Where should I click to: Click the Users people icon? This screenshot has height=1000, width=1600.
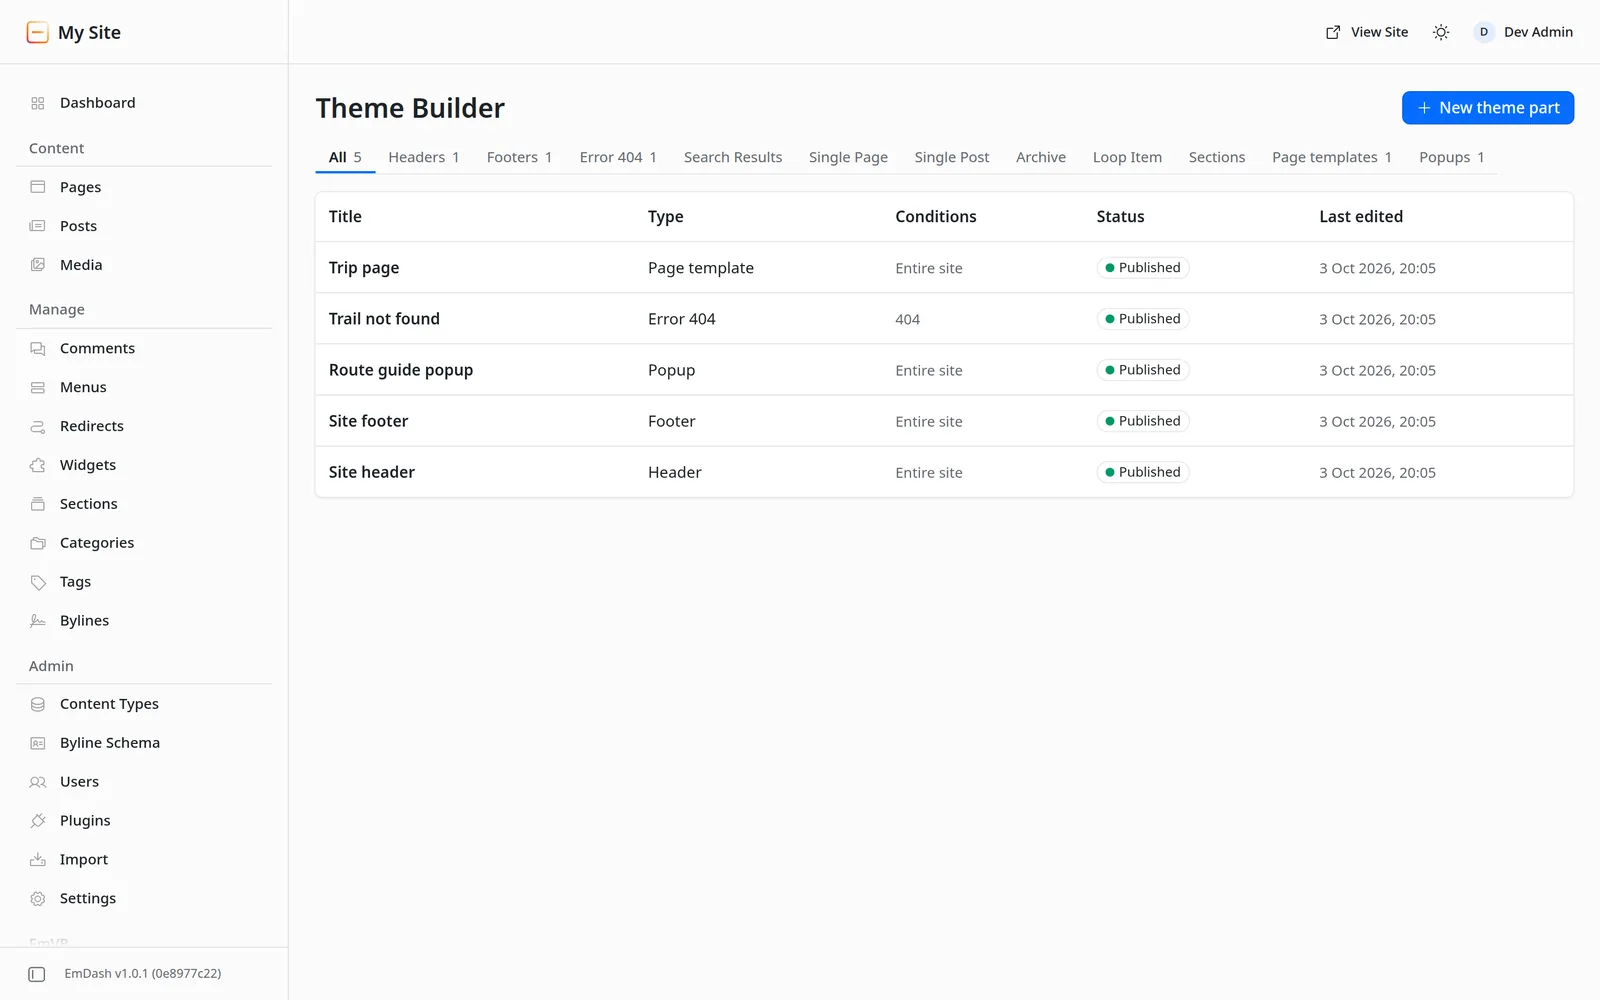pyautogui.click(x=38, y=782)
